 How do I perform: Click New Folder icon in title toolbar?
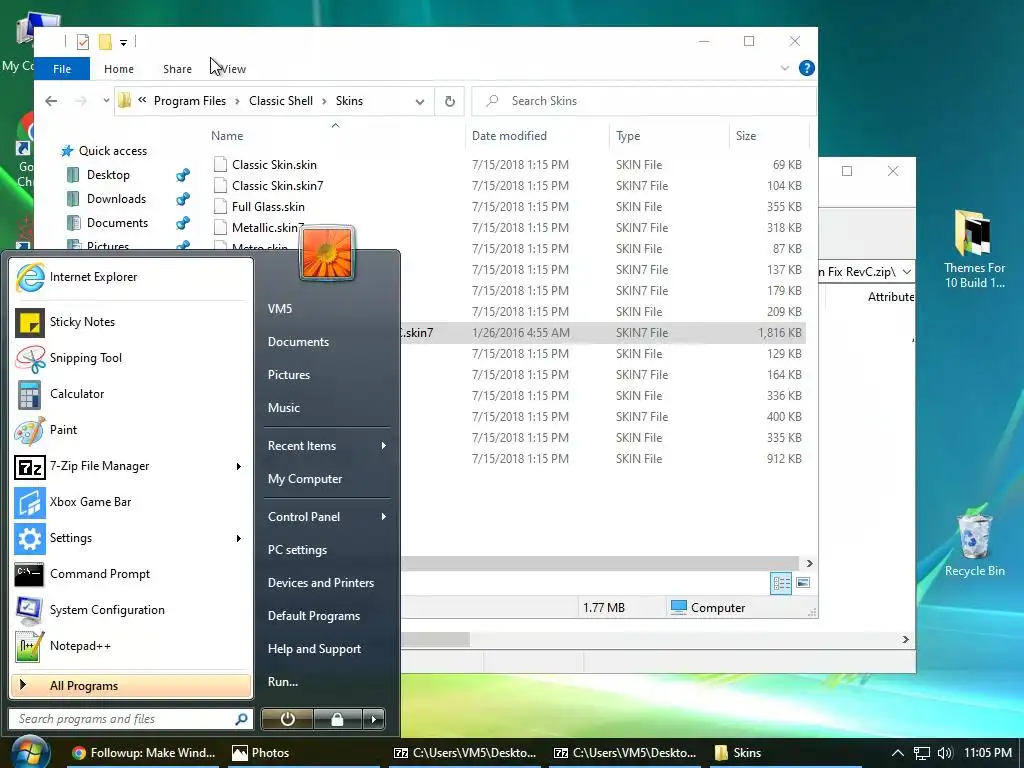tap(105, 42)
